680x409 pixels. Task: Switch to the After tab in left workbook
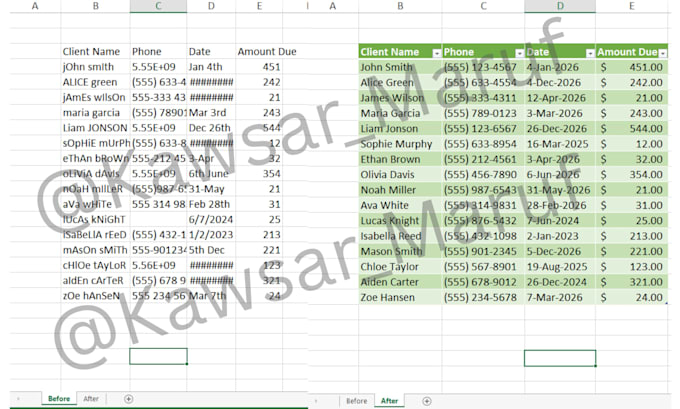(91, 399)
